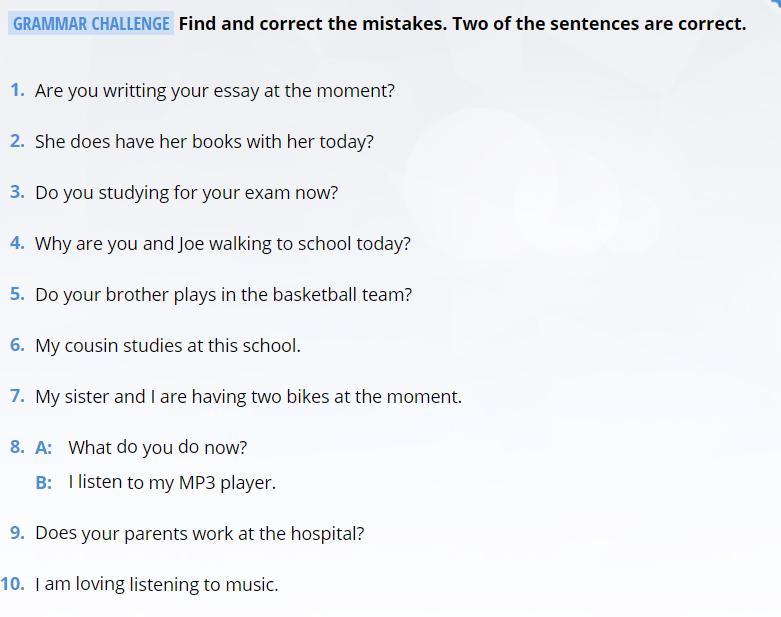Click sentence 'Do your brother plays in the basketball team?'
The width and height of the screenshot is (781, 617).
click(x=223, y=295)
